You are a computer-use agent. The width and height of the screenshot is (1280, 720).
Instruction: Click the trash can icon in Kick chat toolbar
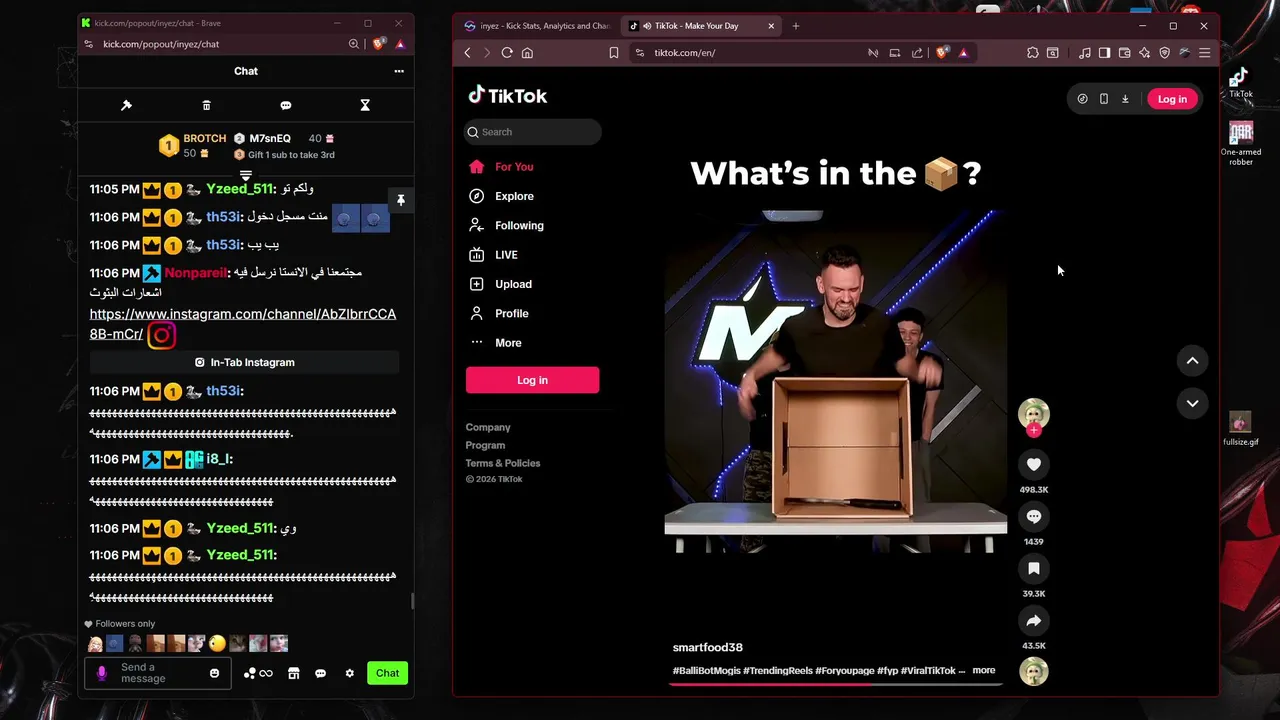click(x=206, y=105)
